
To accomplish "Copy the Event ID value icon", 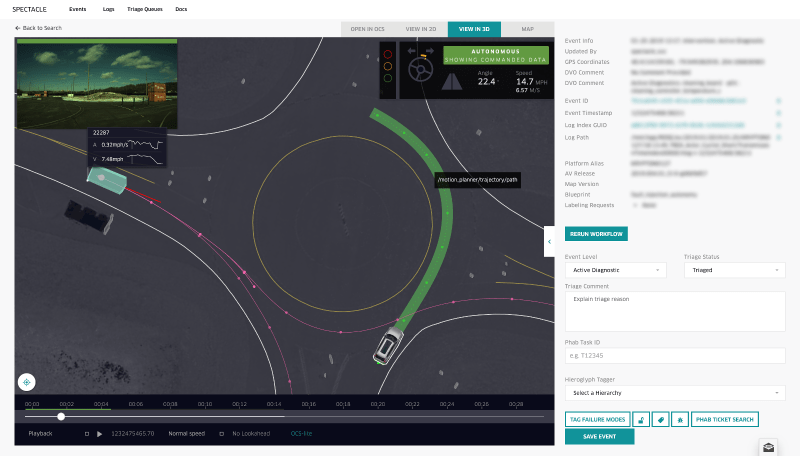I will (x=779, y=101).
